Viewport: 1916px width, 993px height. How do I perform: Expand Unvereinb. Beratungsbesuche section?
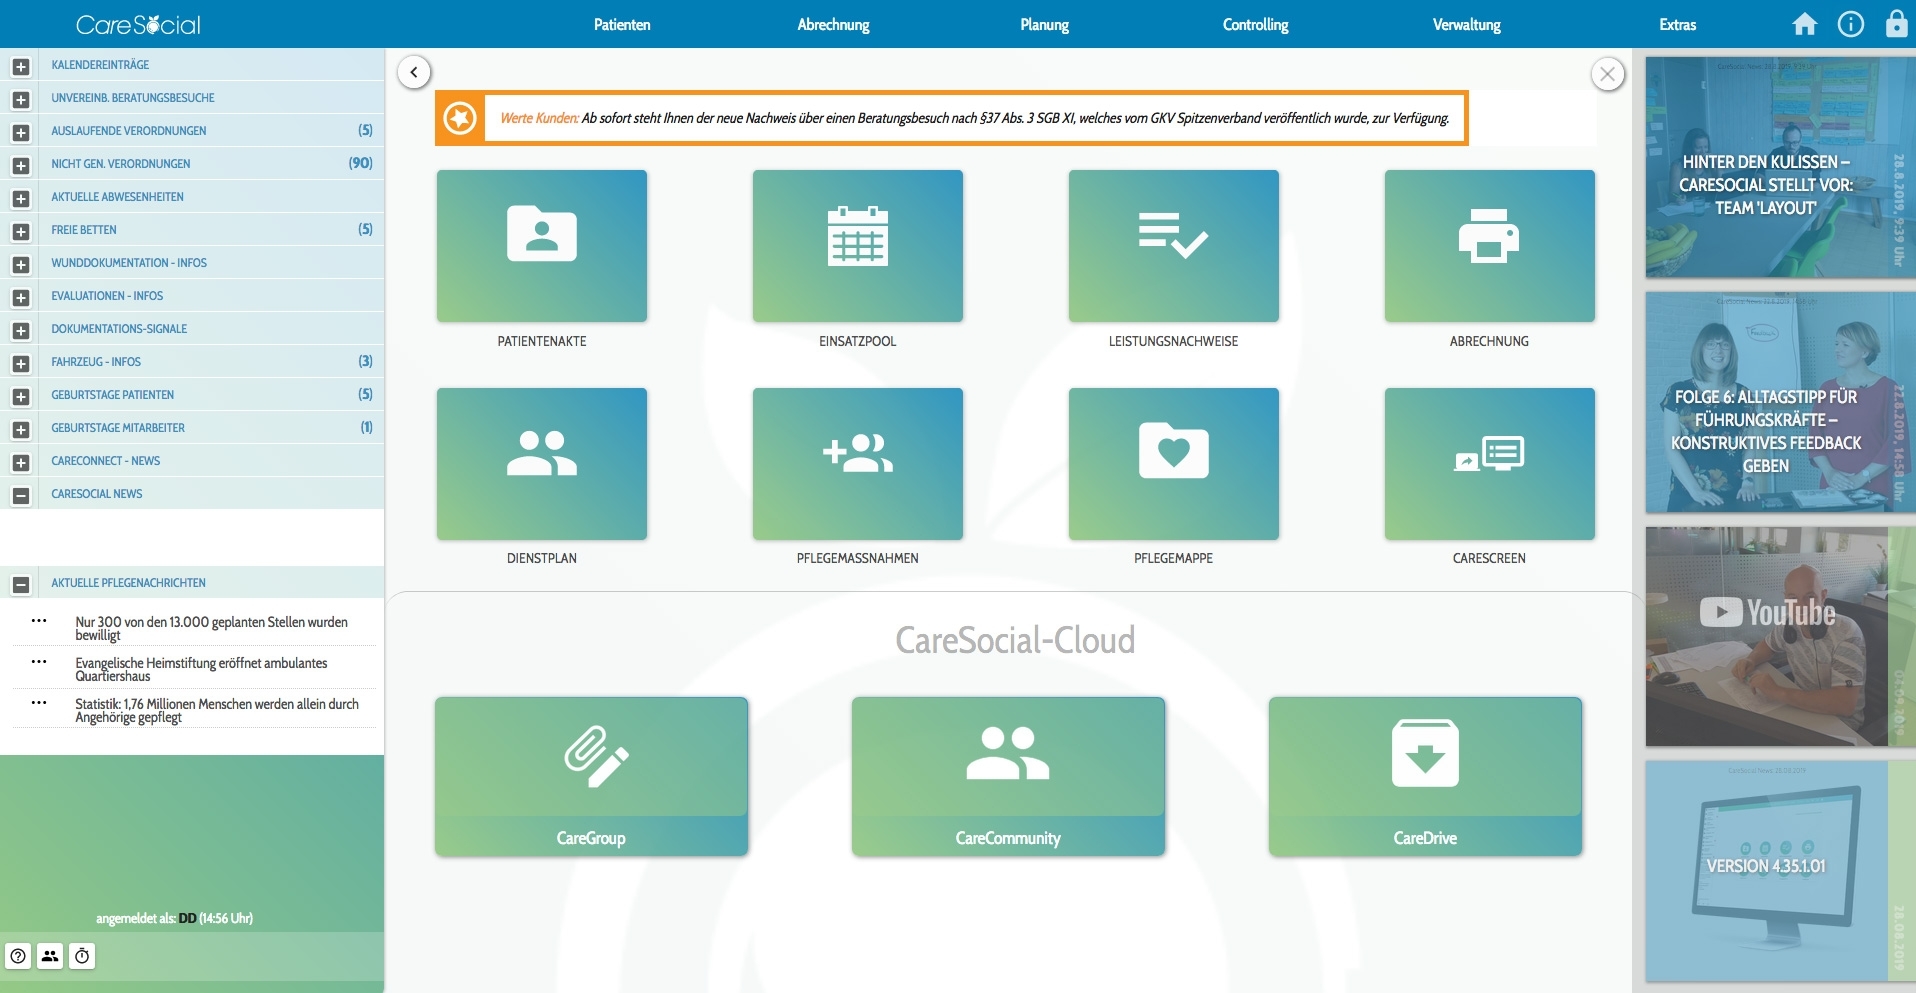click(x=20, y=100)
